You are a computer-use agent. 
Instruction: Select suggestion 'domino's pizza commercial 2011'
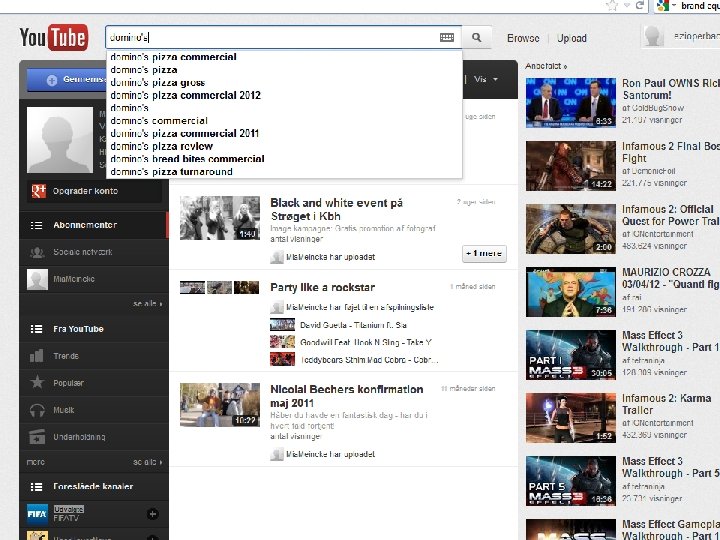tap(284, 133)
